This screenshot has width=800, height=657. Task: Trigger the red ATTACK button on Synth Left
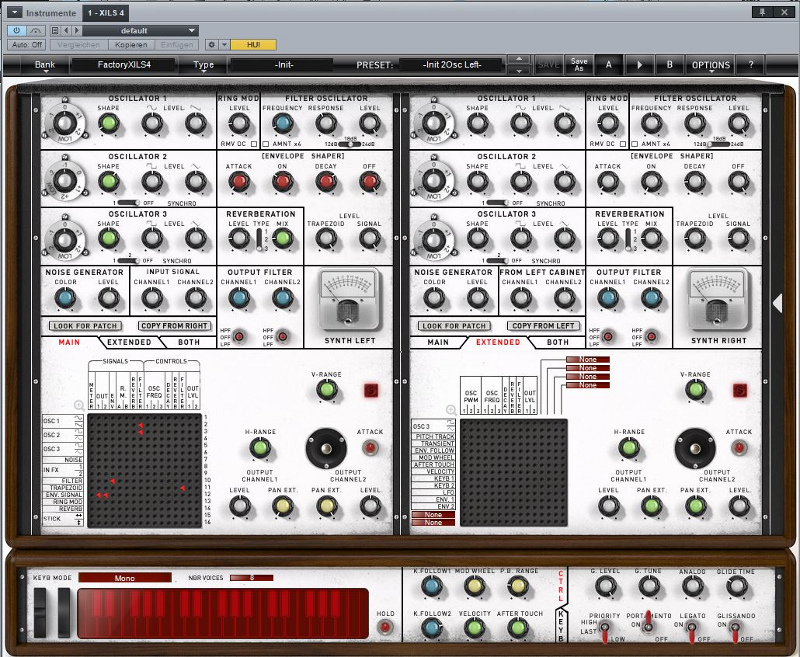[370, 448]
